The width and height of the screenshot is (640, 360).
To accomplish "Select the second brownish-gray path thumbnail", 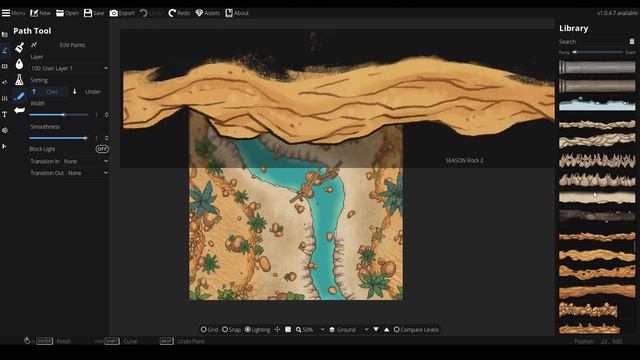I will (x=597, y=86).
